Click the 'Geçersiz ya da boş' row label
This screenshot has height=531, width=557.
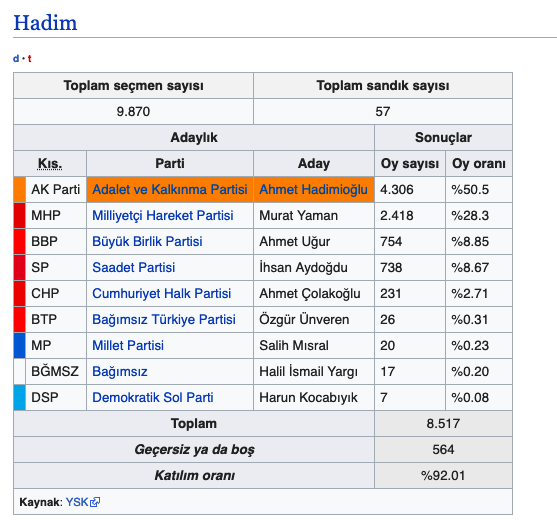[x=194, y=449]
